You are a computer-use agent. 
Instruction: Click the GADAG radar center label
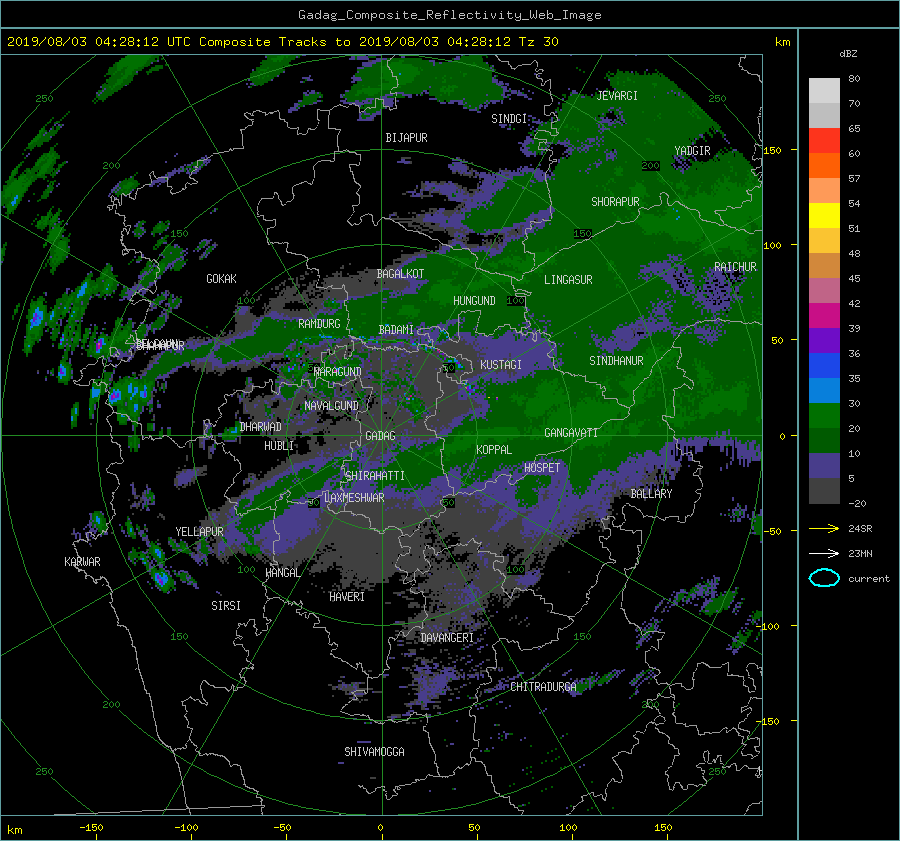click(380, 436)
